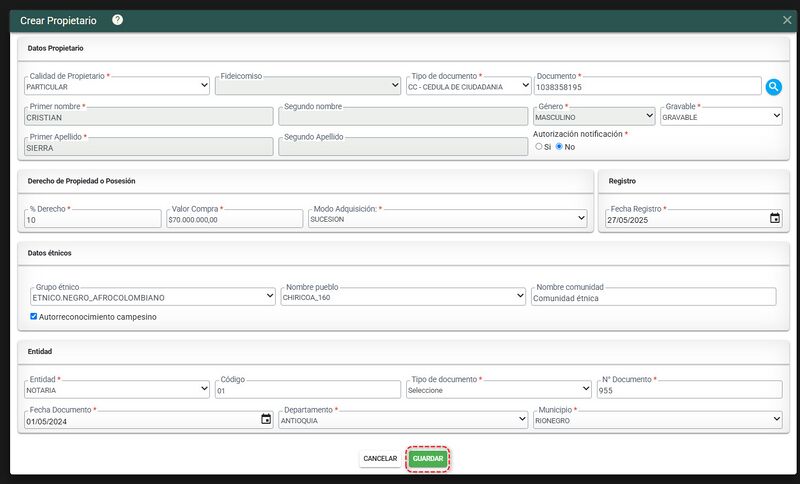This screenshot has height=484, width=800.
Task: Click the % Derecho field
Action: point(92,219)
